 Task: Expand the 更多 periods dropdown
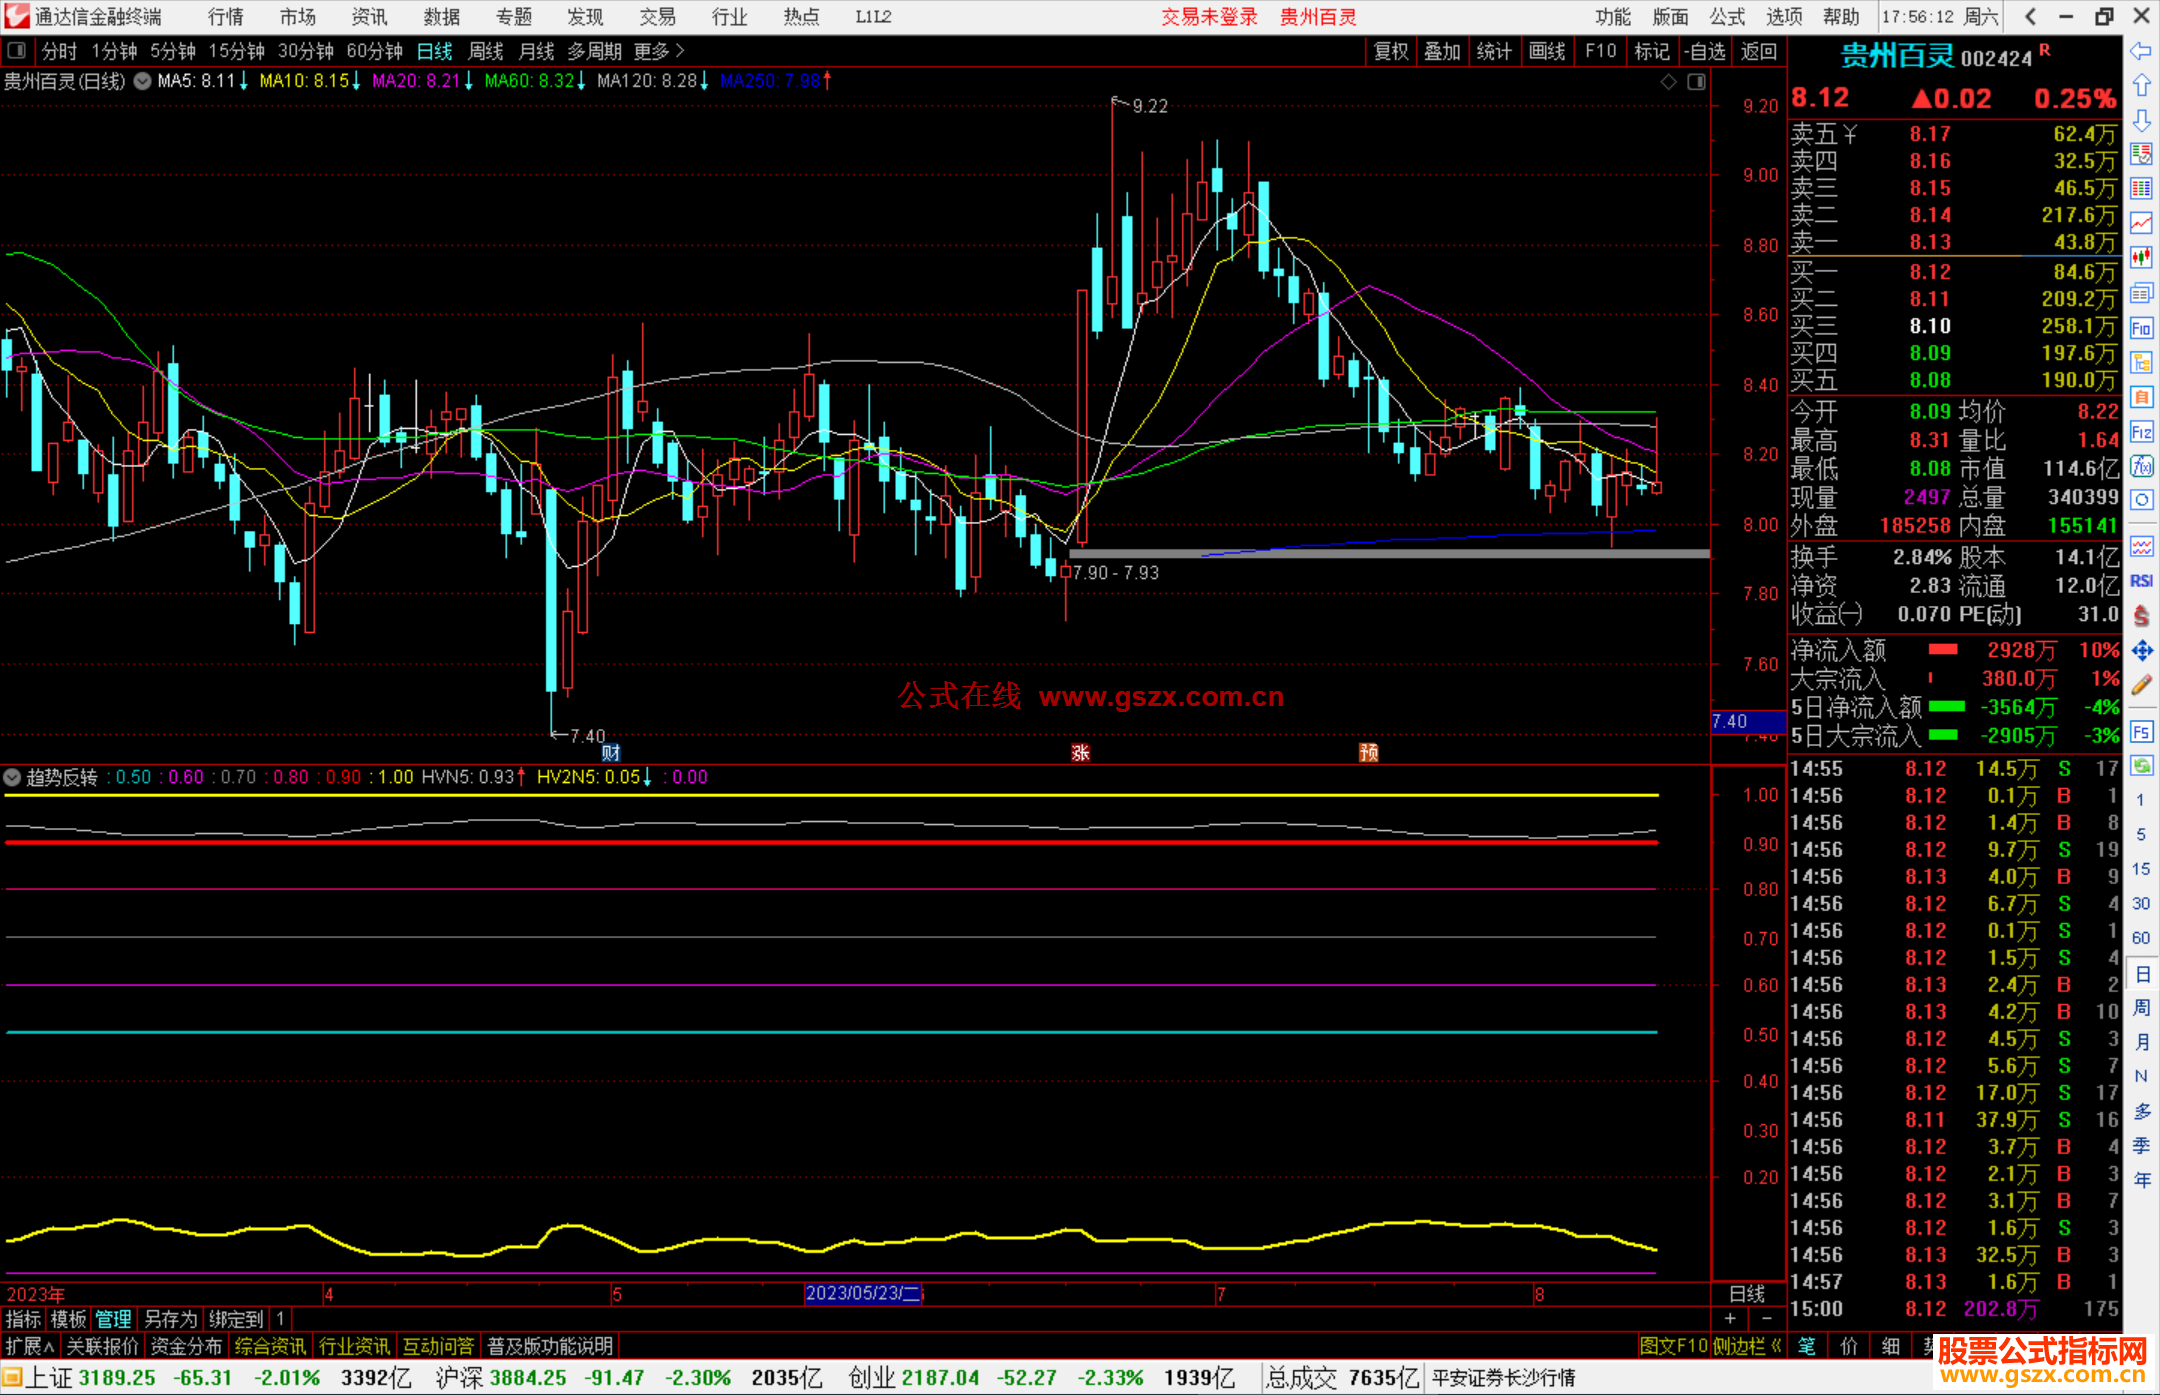click(659, 51)
